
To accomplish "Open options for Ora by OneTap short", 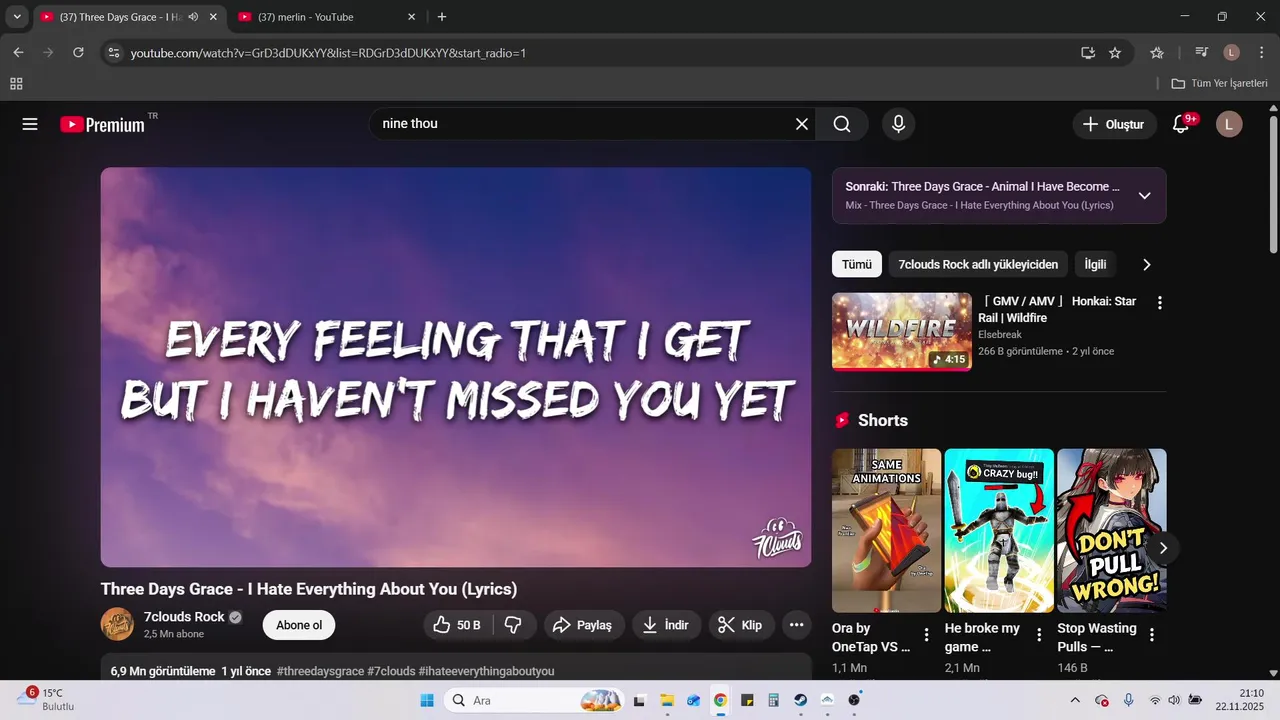I will (x=926, y=634).
